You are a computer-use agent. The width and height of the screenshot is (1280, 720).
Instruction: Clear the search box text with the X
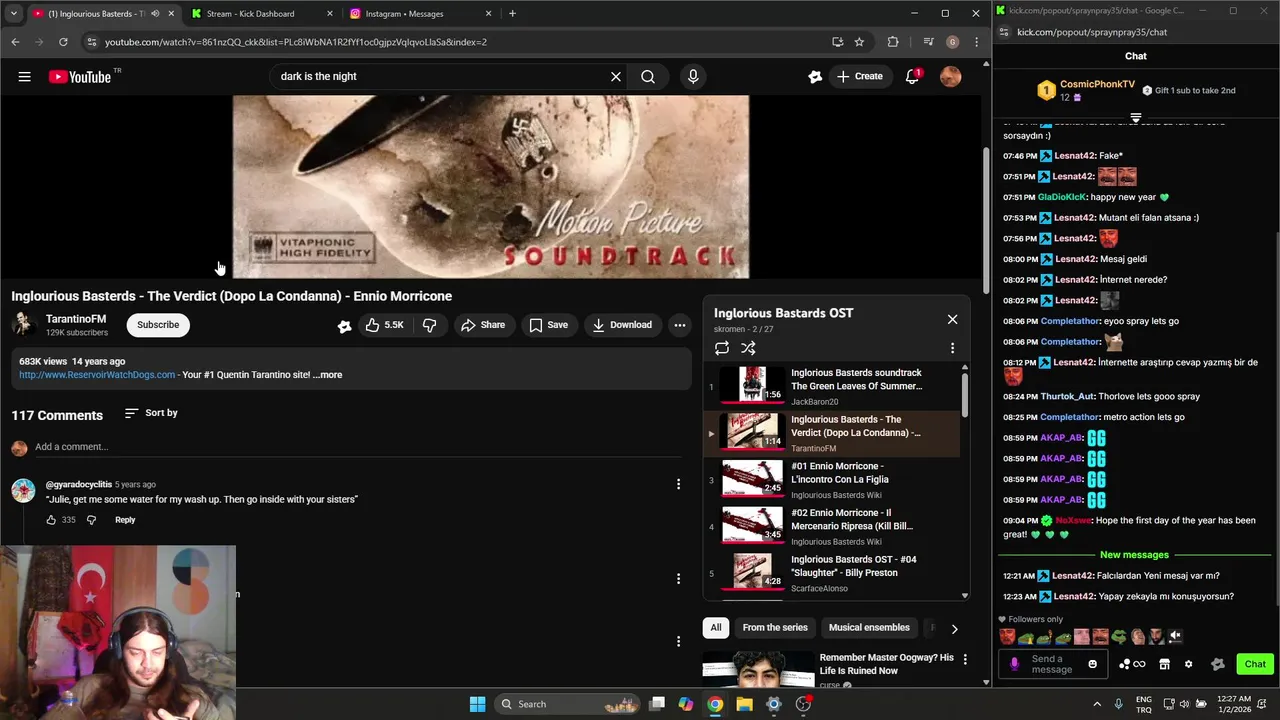coord(616,76)
